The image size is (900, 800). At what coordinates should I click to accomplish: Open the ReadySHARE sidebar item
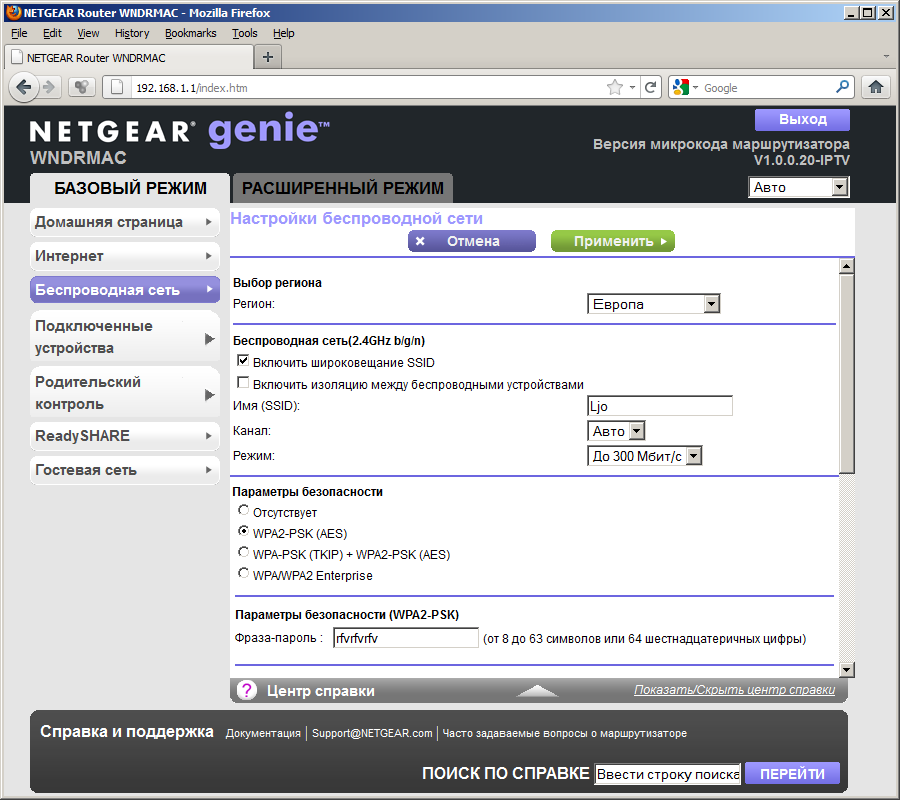[x=125, y=436]
